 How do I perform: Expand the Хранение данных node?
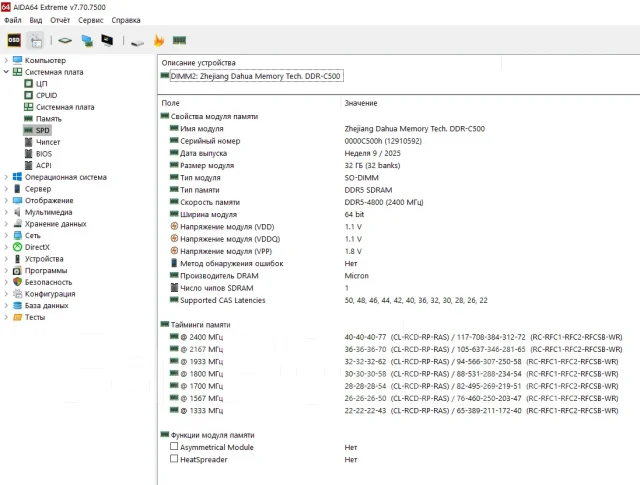click(x=6, y=224)
